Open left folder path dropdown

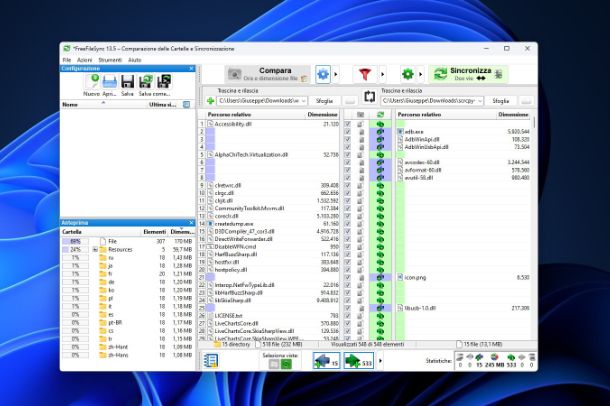point(303,101)
